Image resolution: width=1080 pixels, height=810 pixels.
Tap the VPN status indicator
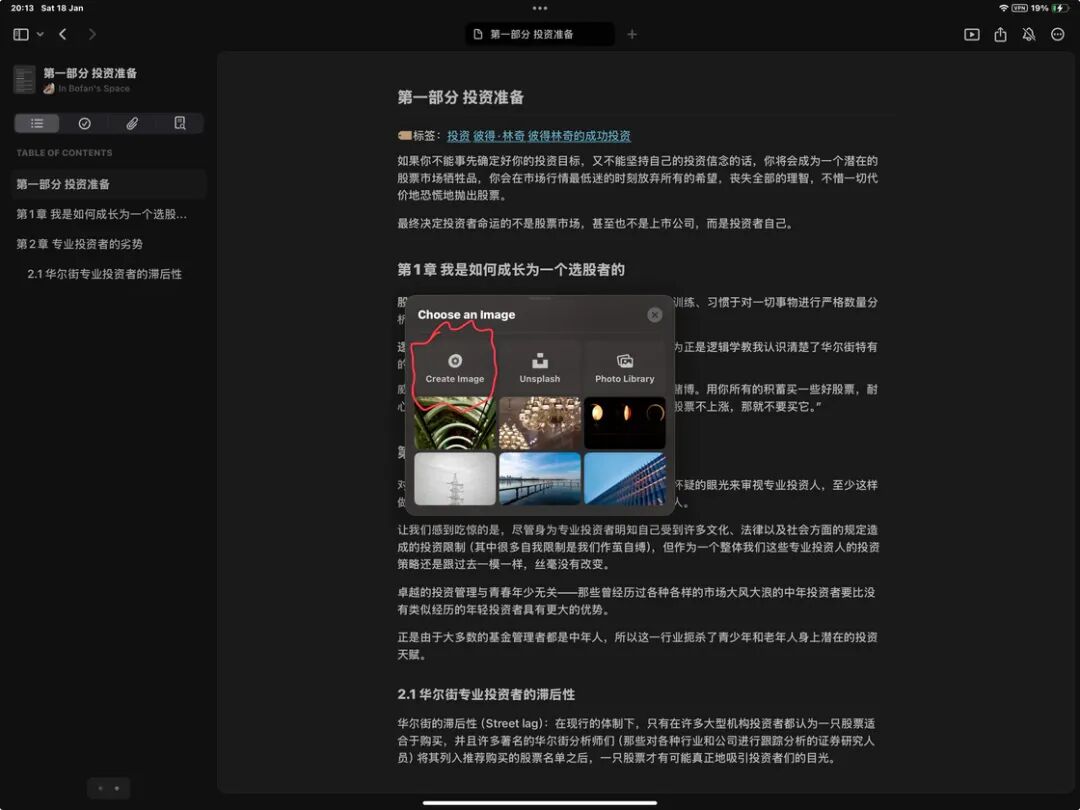(1019, 8)
